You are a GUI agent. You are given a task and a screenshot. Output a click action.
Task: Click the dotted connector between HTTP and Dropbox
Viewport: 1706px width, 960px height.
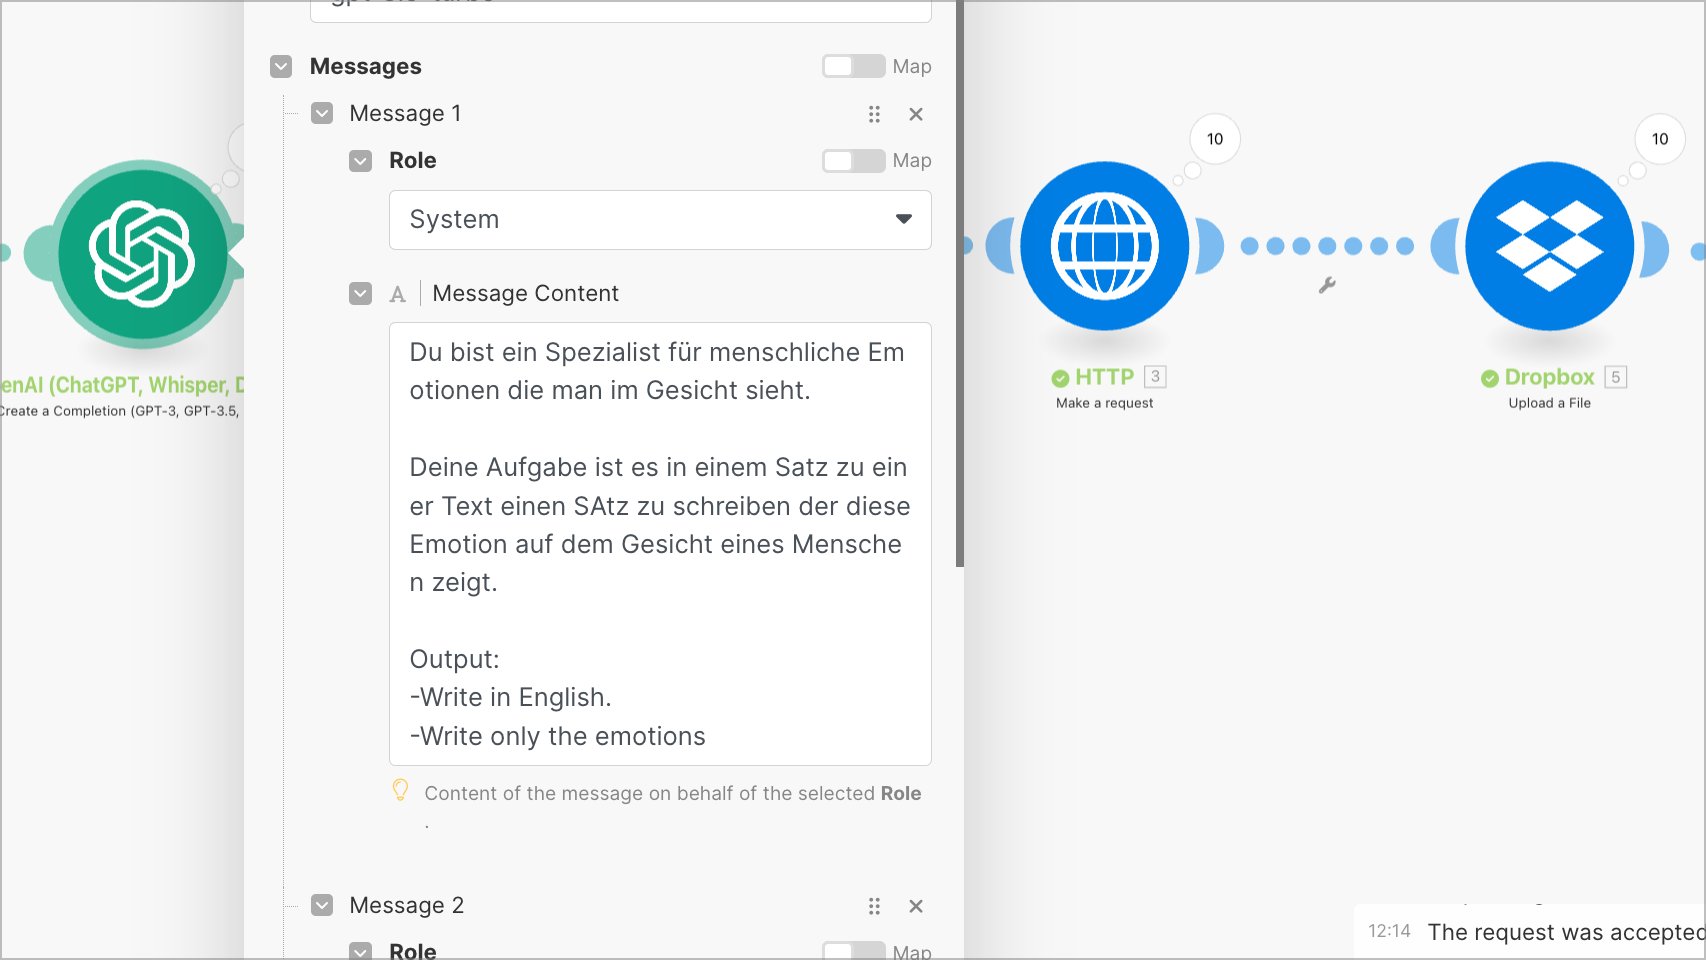point(1327,246)
